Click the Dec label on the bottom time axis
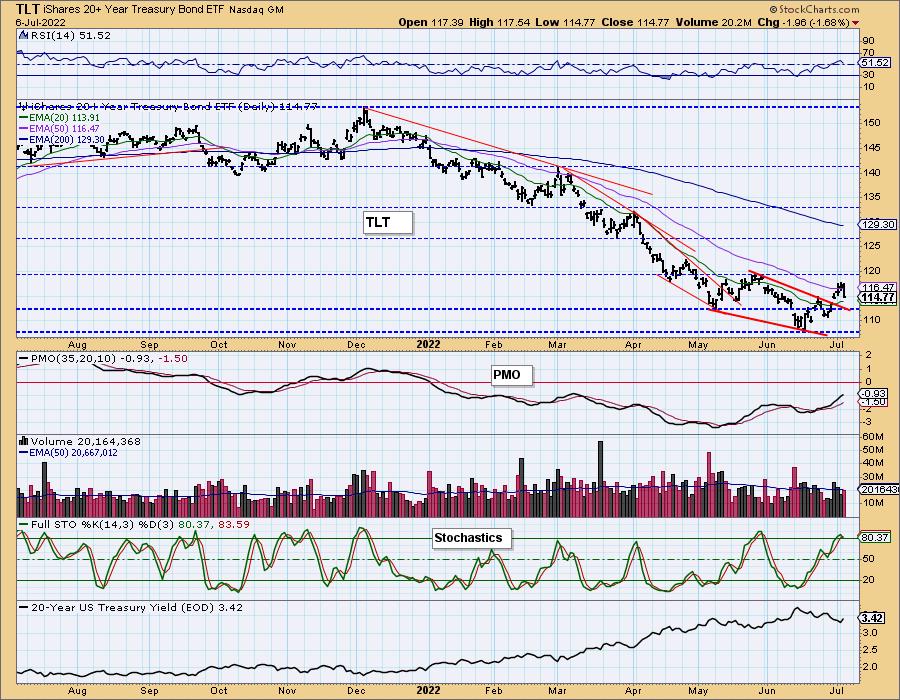900x700 pixels. click(x=356, y=691)
